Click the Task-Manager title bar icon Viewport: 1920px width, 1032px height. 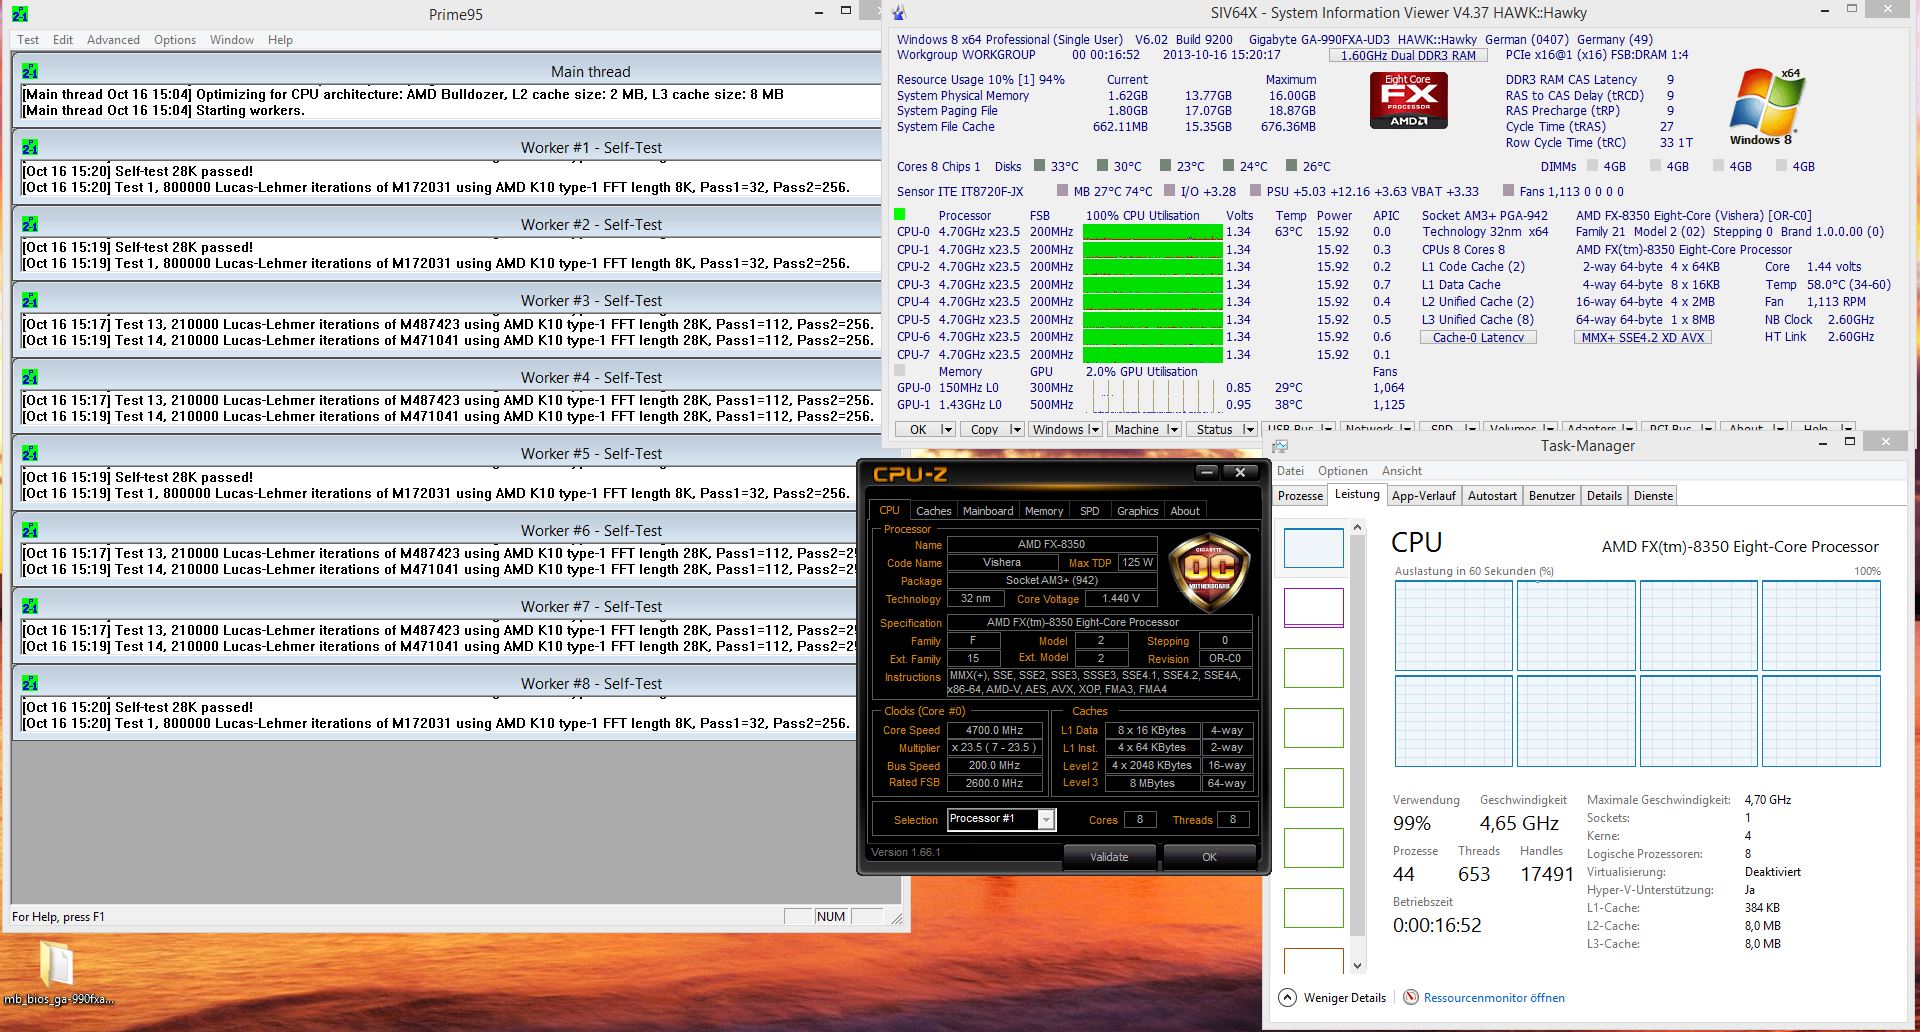(1280, 446)
